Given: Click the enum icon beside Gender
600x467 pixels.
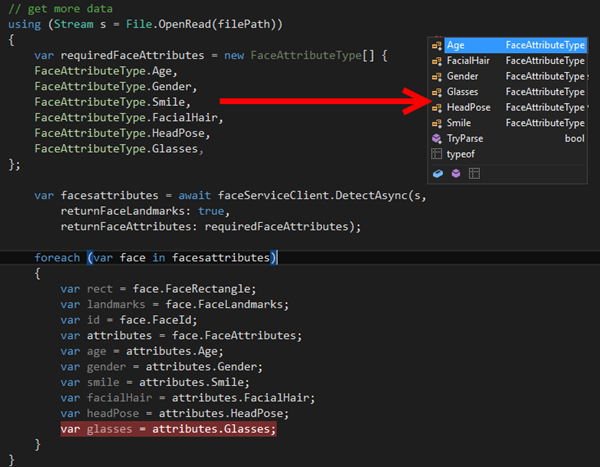Looking at the screenshot, I should (x=437, y=77).
